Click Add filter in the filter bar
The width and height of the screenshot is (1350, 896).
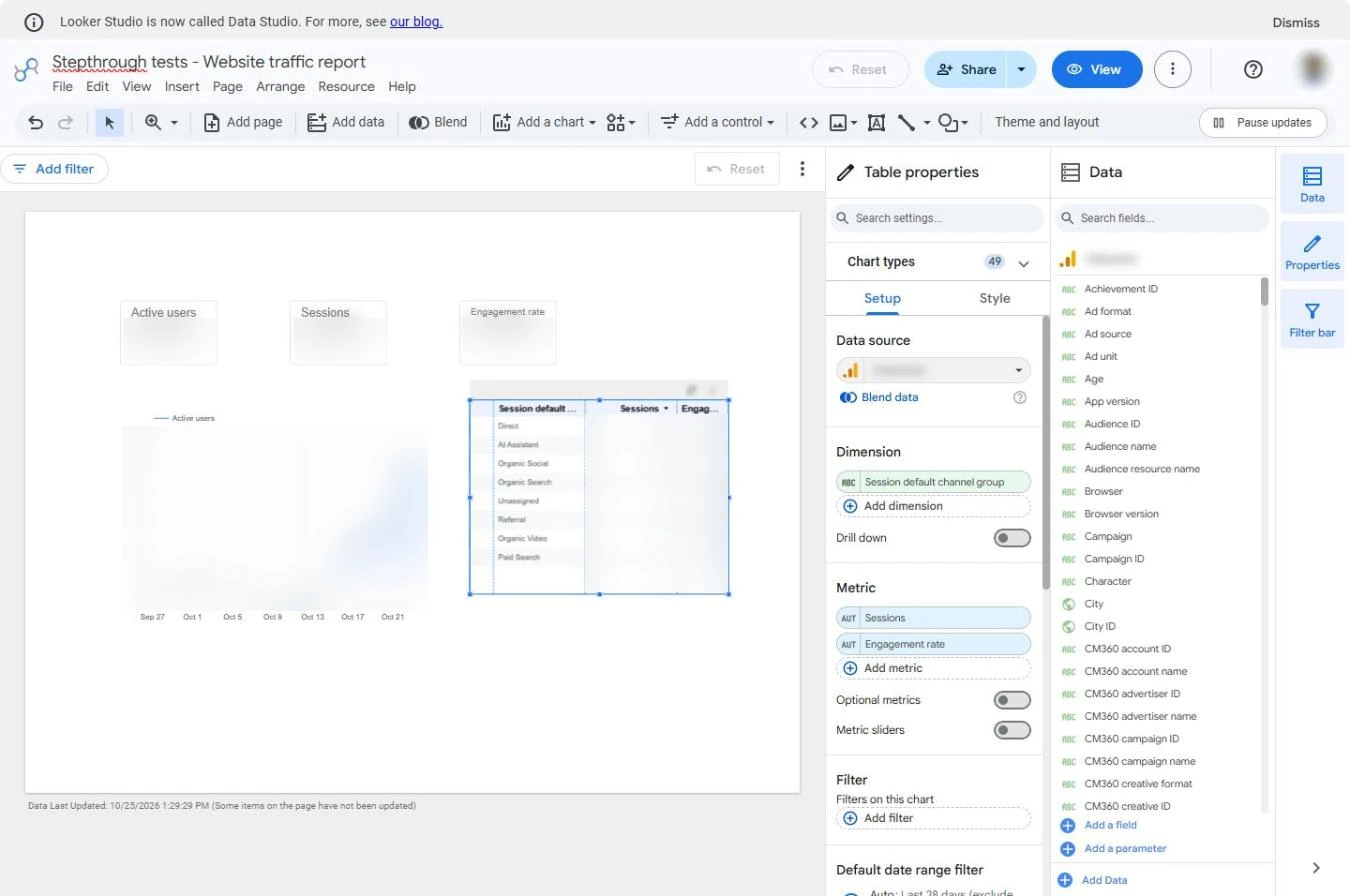pyautogui.click(x=54, y=169)
